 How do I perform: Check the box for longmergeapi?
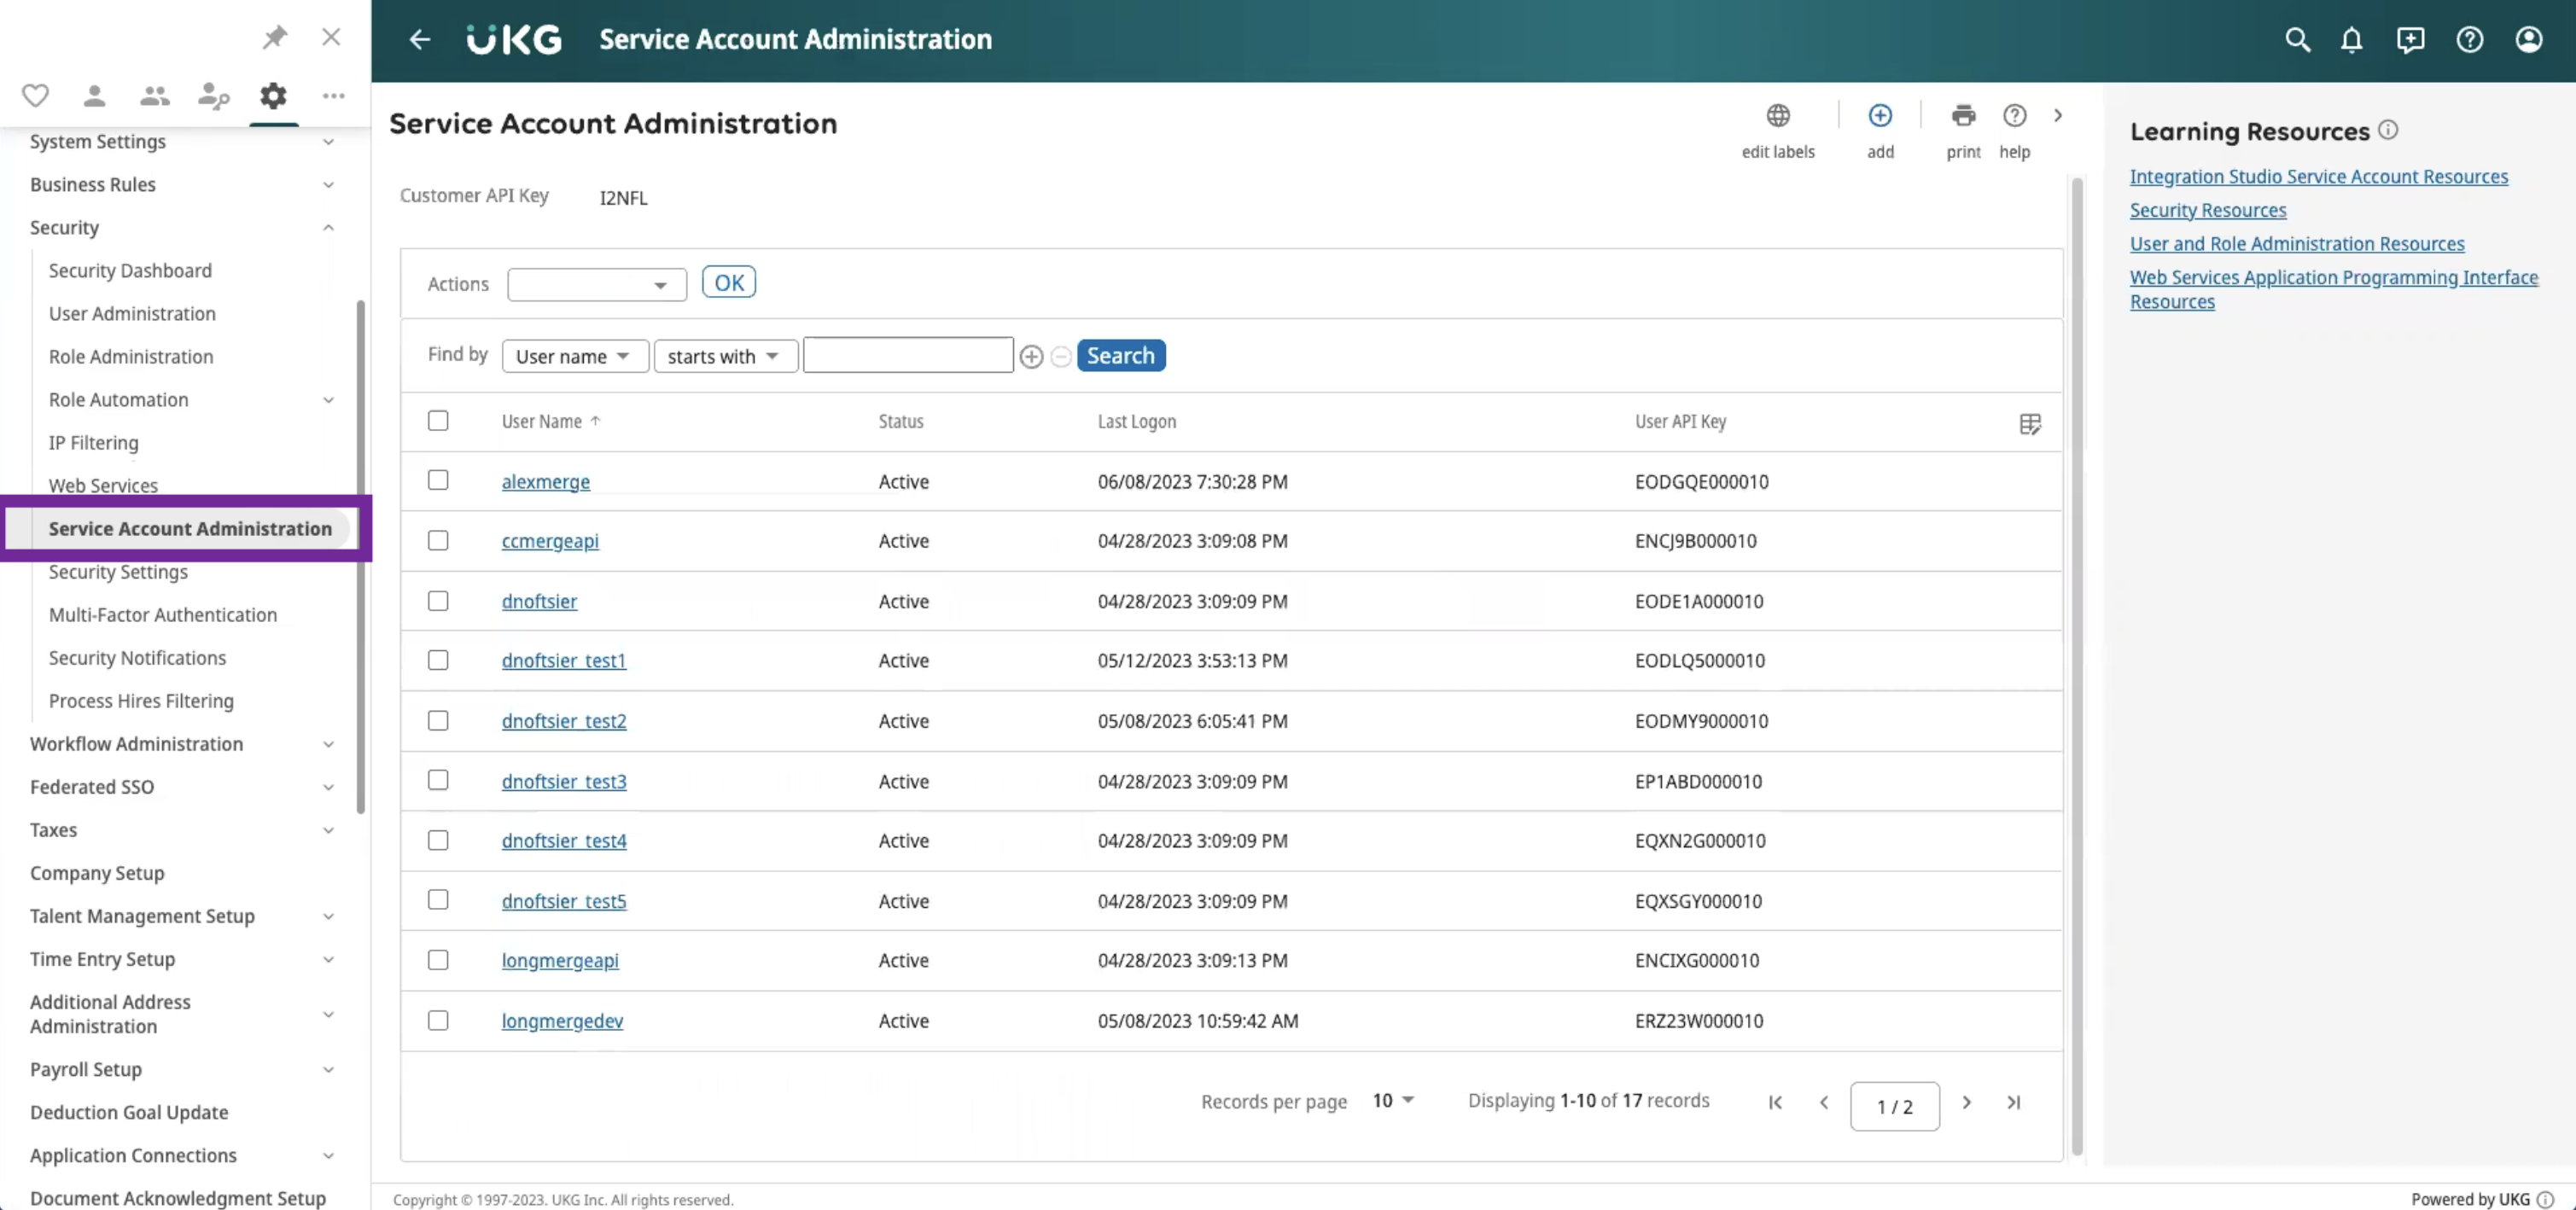click(438, 960)
